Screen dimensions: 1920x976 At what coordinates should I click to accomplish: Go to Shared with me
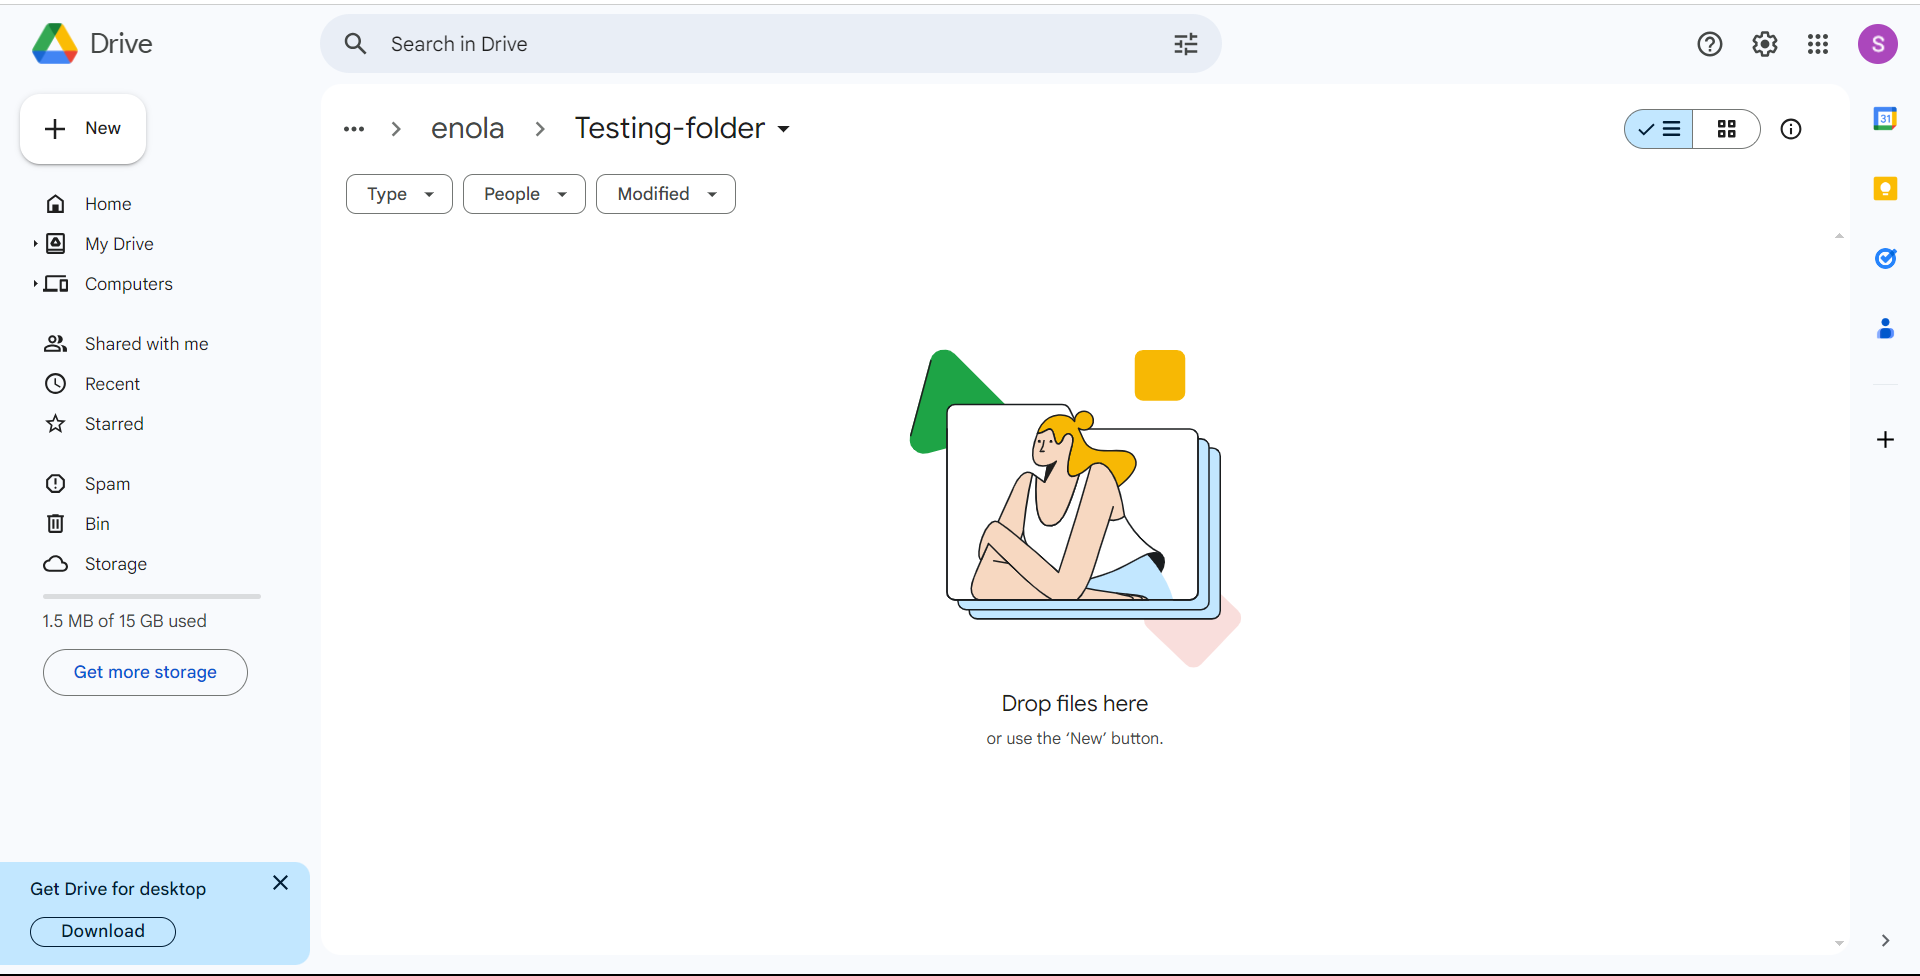pyautogui.click(x=146, y=344)
